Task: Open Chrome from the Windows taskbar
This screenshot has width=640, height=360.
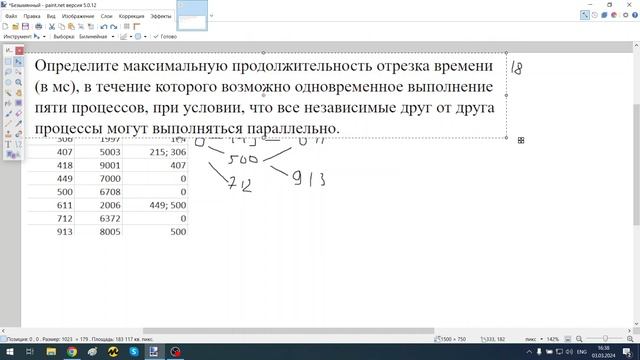Action: tap(72, 352)
